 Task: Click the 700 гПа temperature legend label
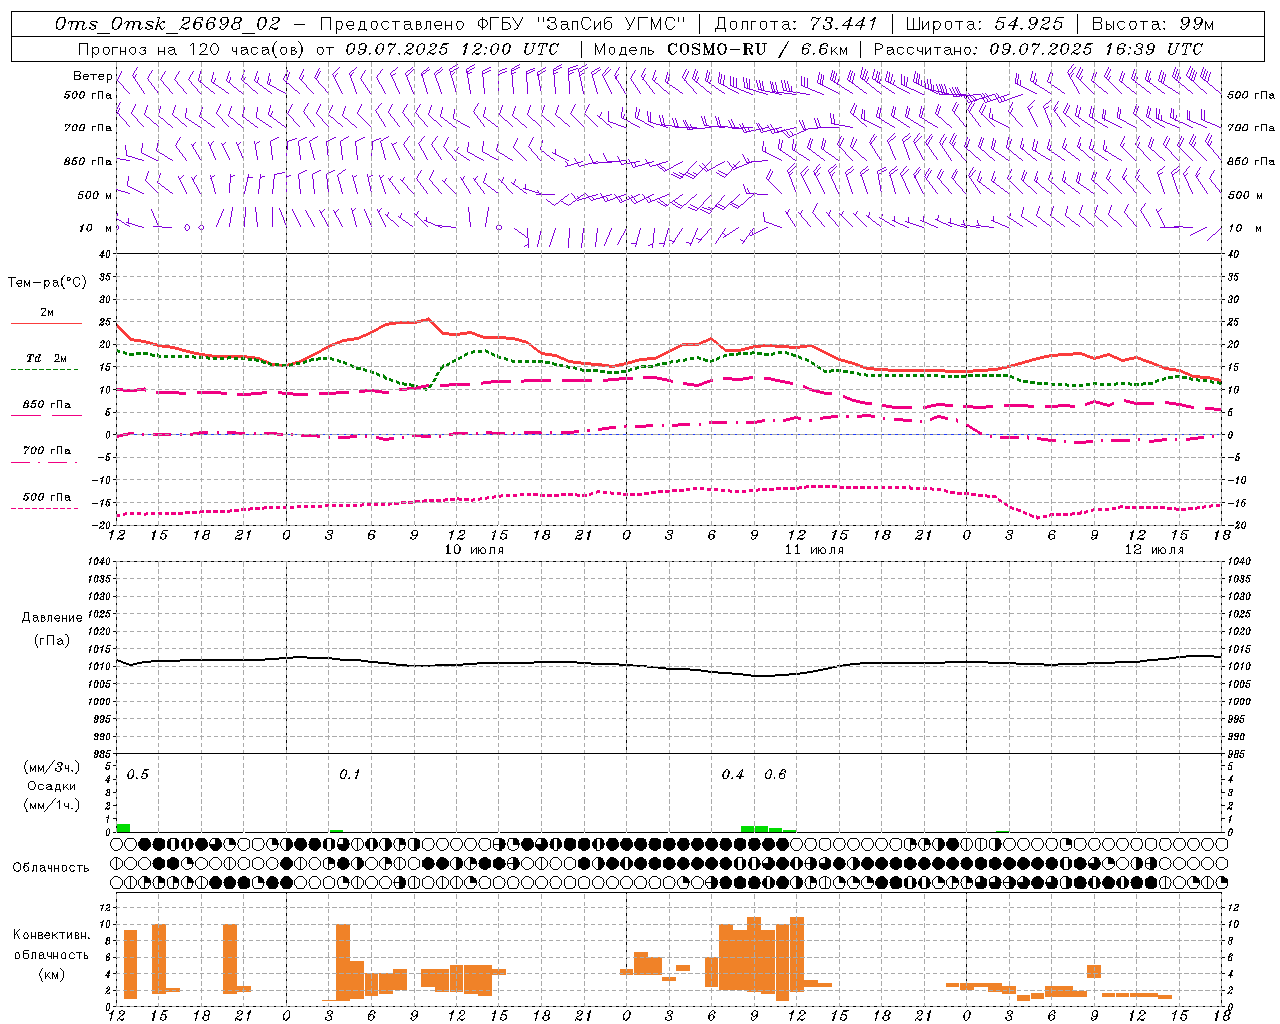pos(47,451)
